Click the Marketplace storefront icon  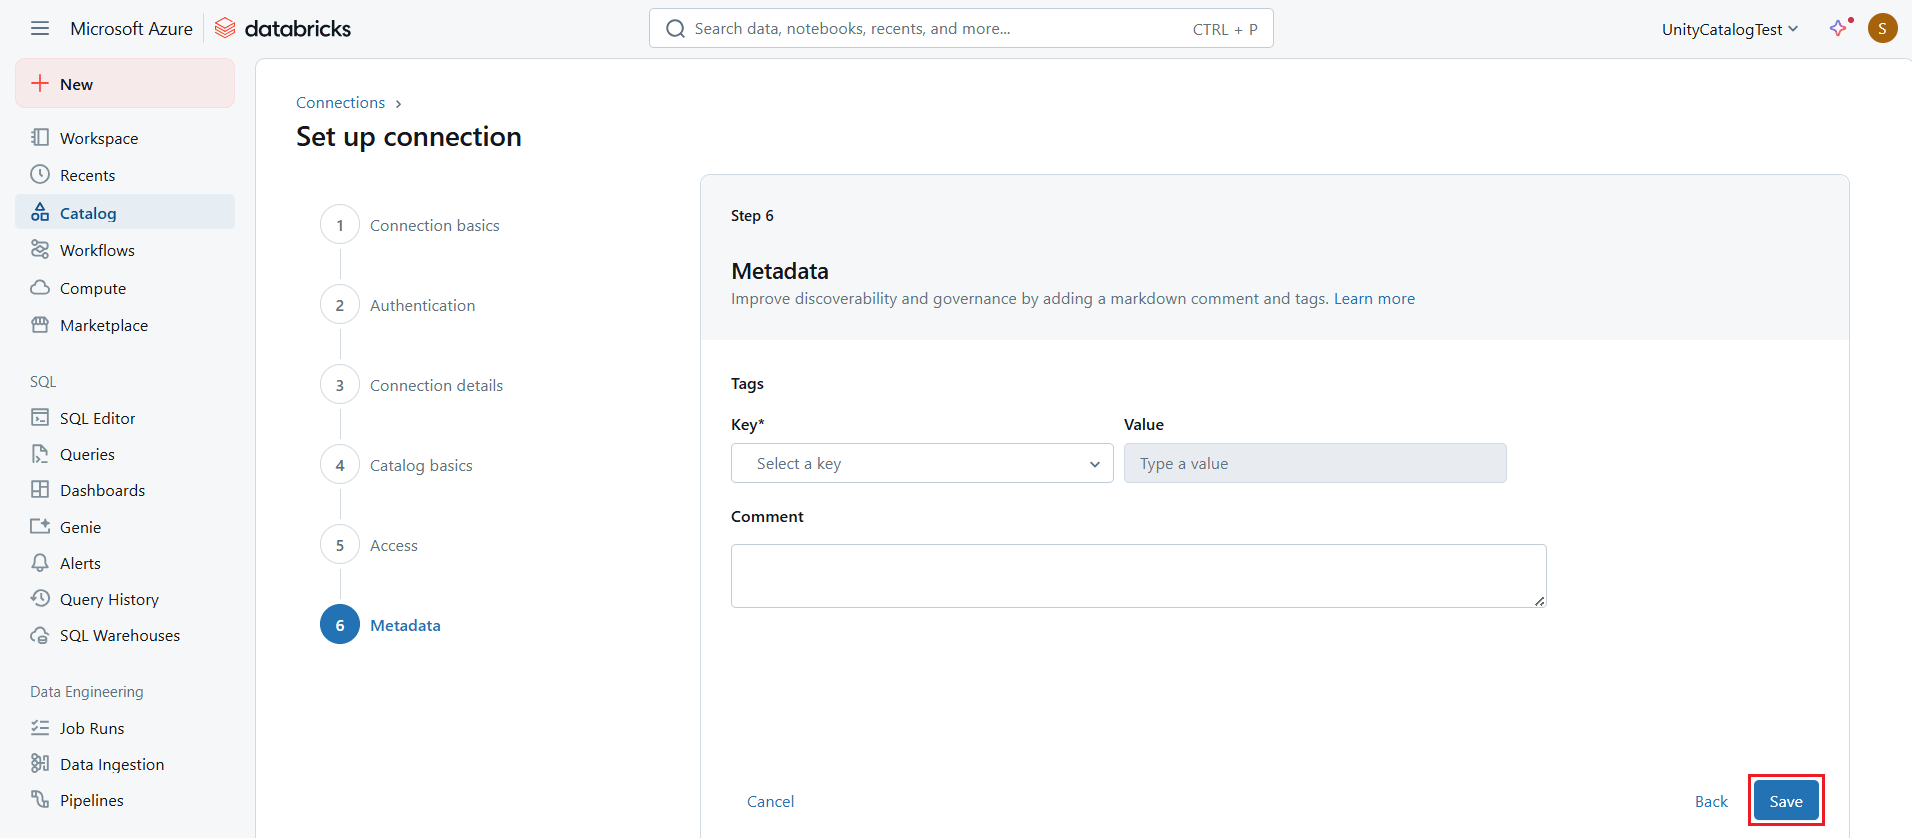click(40, 325)
